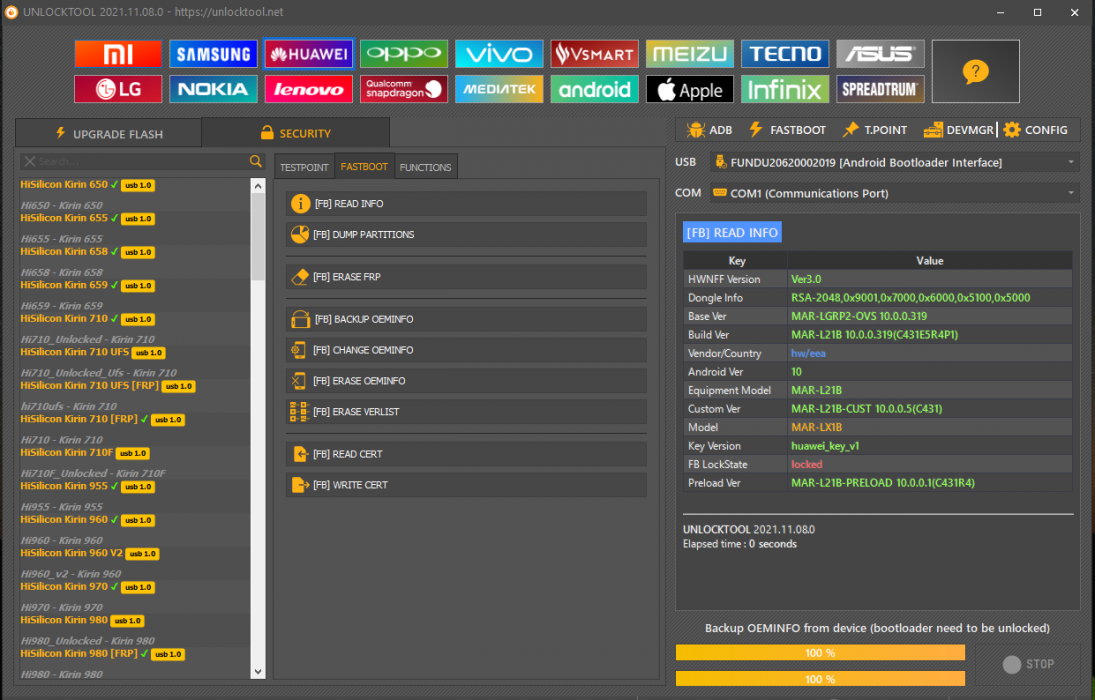Switch to the UPGRADE FLASH tab
The width and height of the screenshot is (1095, 700).
[x=109, y=133]
